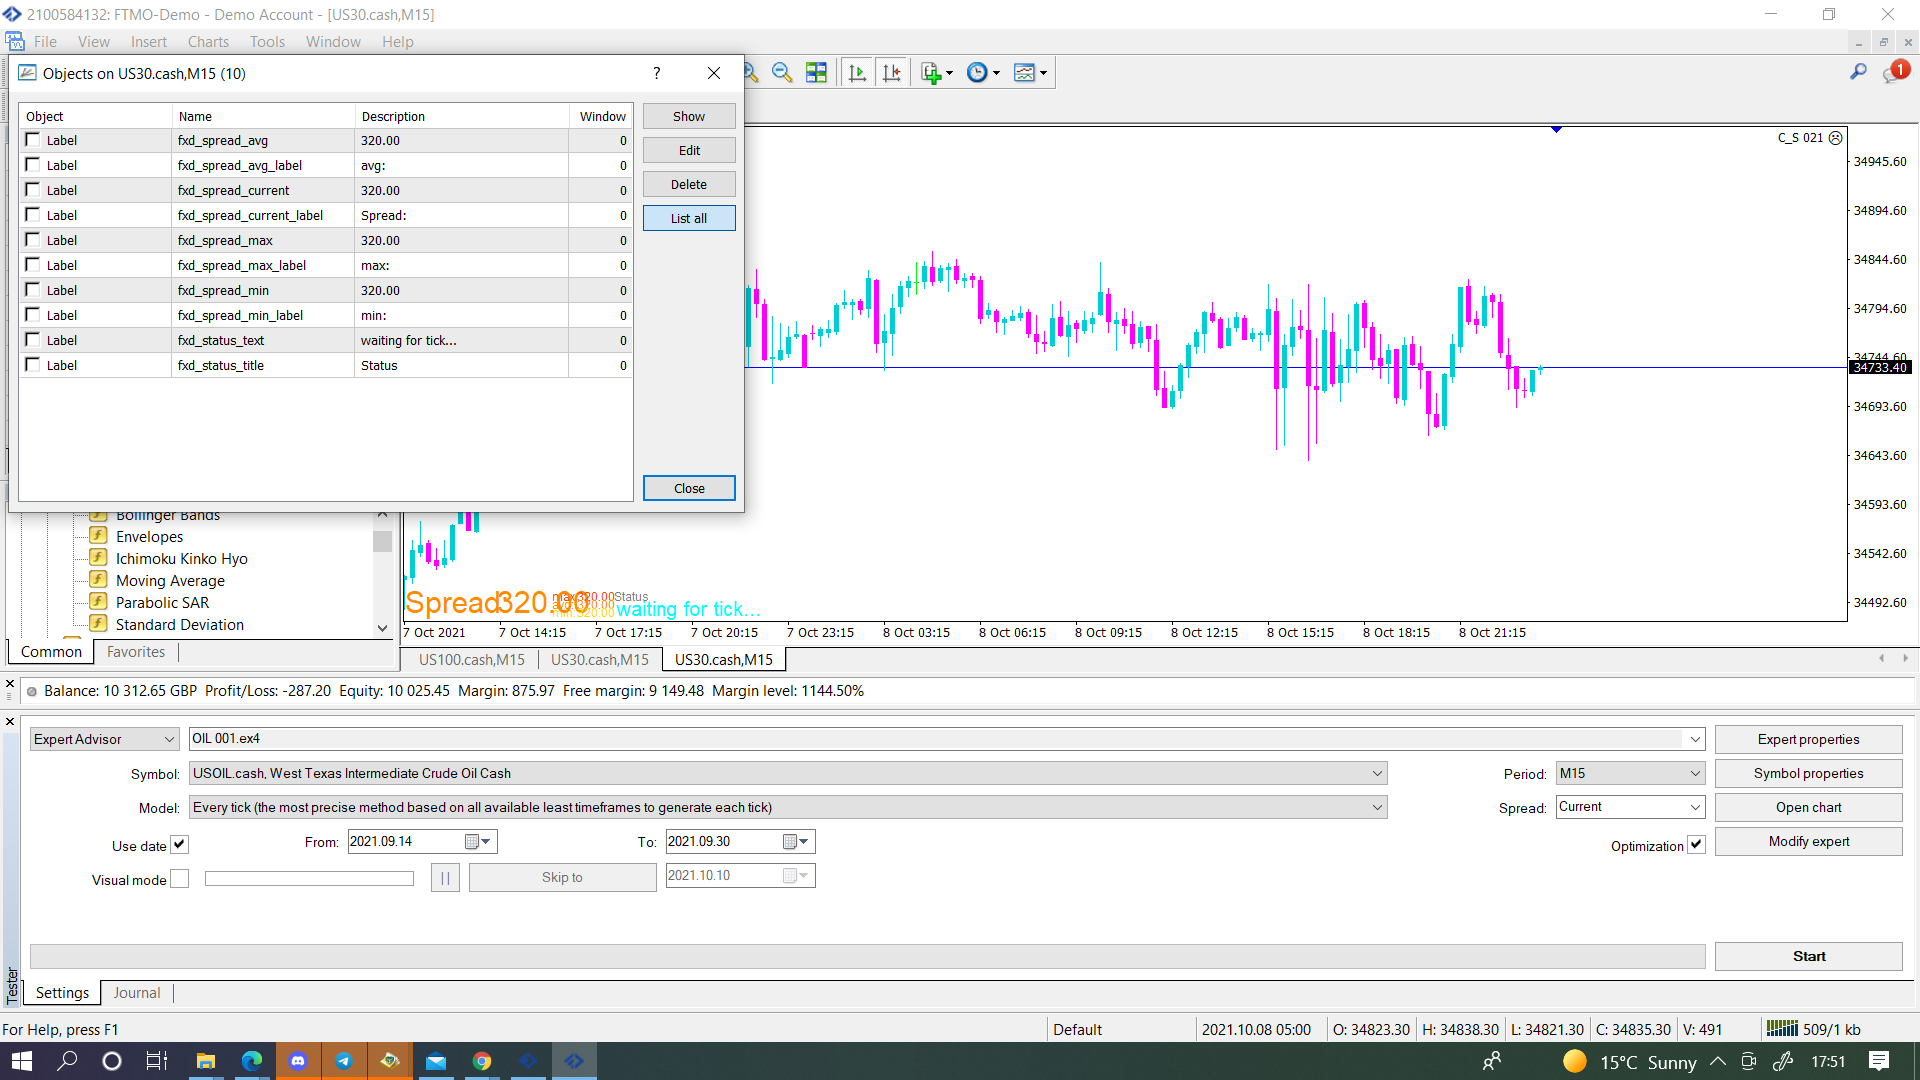Click the zoom out magnifier icon
The width and height of the screenshot is (1920, 1080).
pyautogui.click(x=782, y=73)
